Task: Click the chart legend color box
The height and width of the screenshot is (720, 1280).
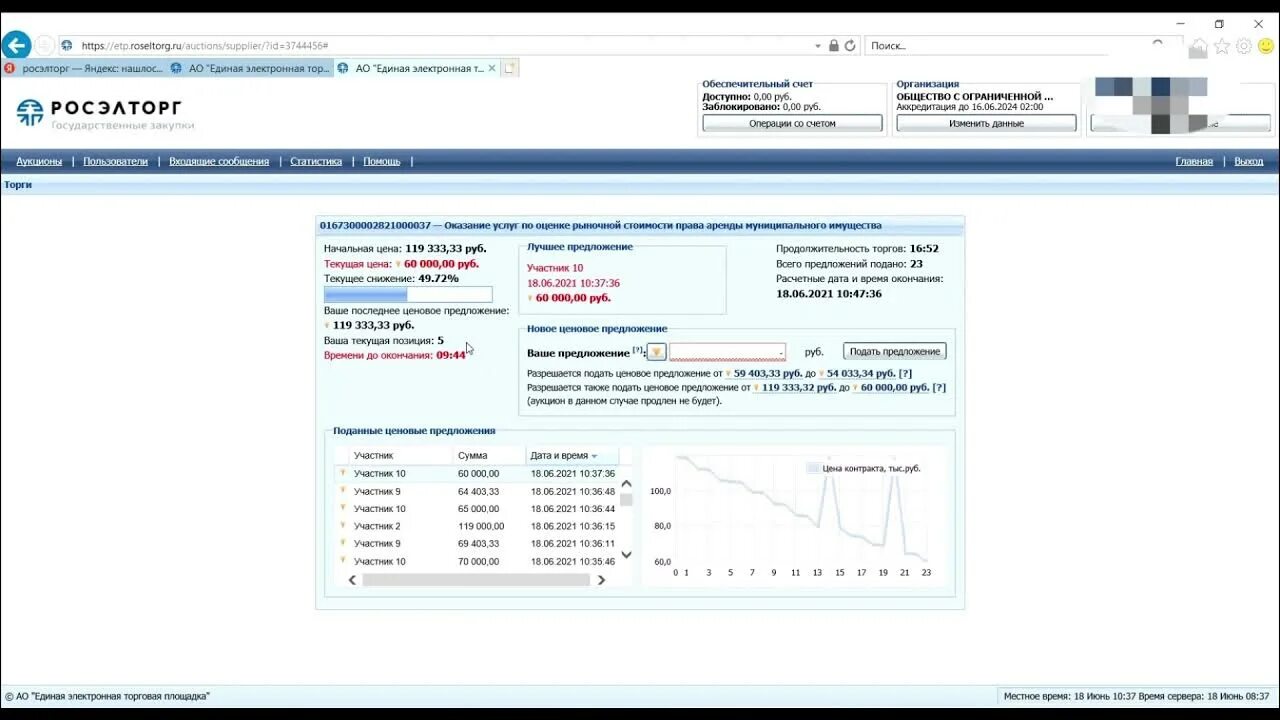Action: (x=813, y=468)
